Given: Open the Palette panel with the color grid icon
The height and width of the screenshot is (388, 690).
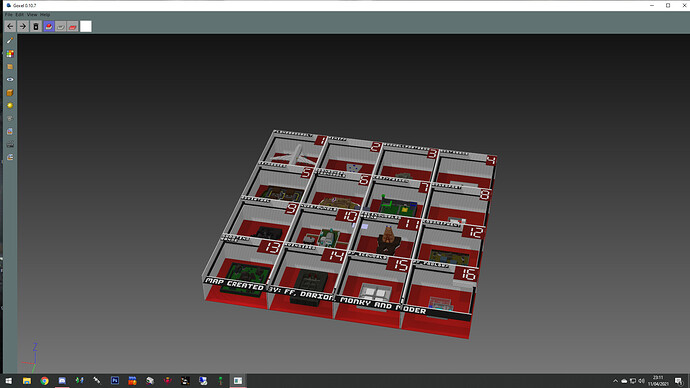Looking at the screenshot, I should (x=10, y=54).
